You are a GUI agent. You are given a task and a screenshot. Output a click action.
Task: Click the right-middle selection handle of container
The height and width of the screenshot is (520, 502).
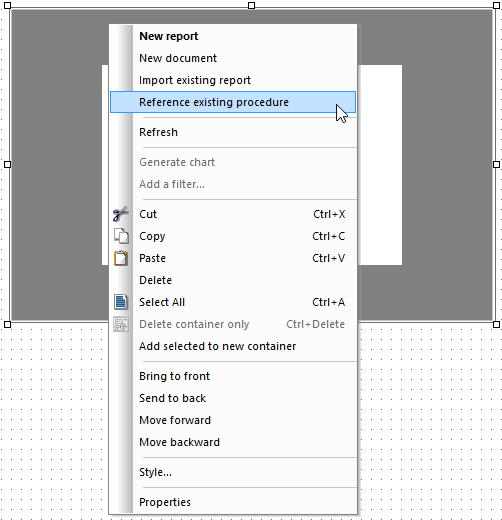(496, 164)
